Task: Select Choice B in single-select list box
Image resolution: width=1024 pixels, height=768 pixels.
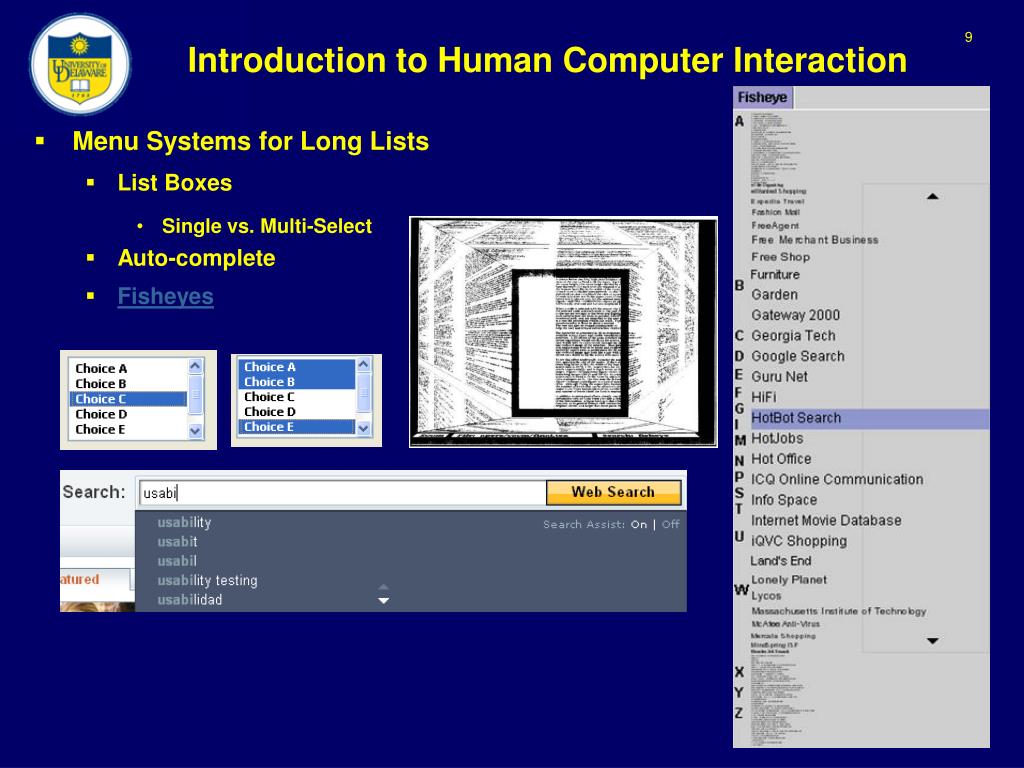Action: [x=128, y=383]
